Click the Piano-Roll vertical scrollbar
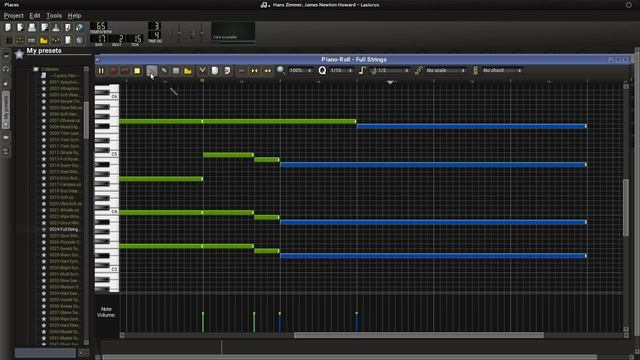 point(626,207)
